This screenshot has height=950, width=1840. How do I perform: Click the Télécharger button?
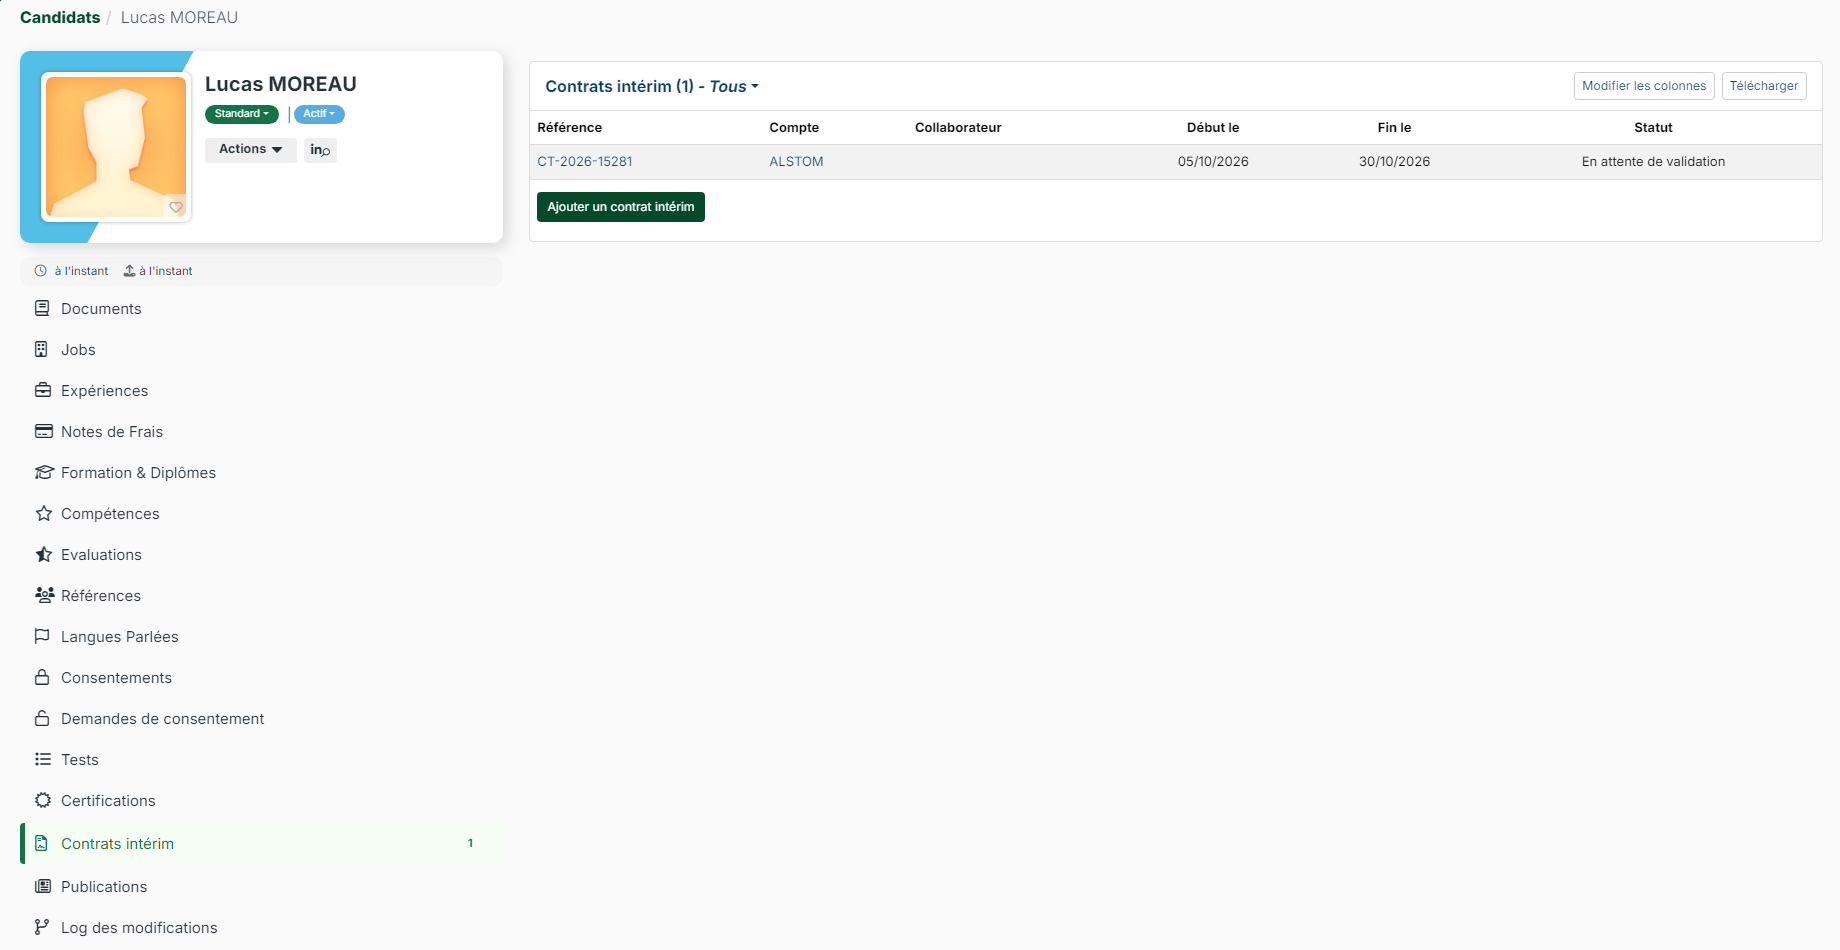[1764, 86]
